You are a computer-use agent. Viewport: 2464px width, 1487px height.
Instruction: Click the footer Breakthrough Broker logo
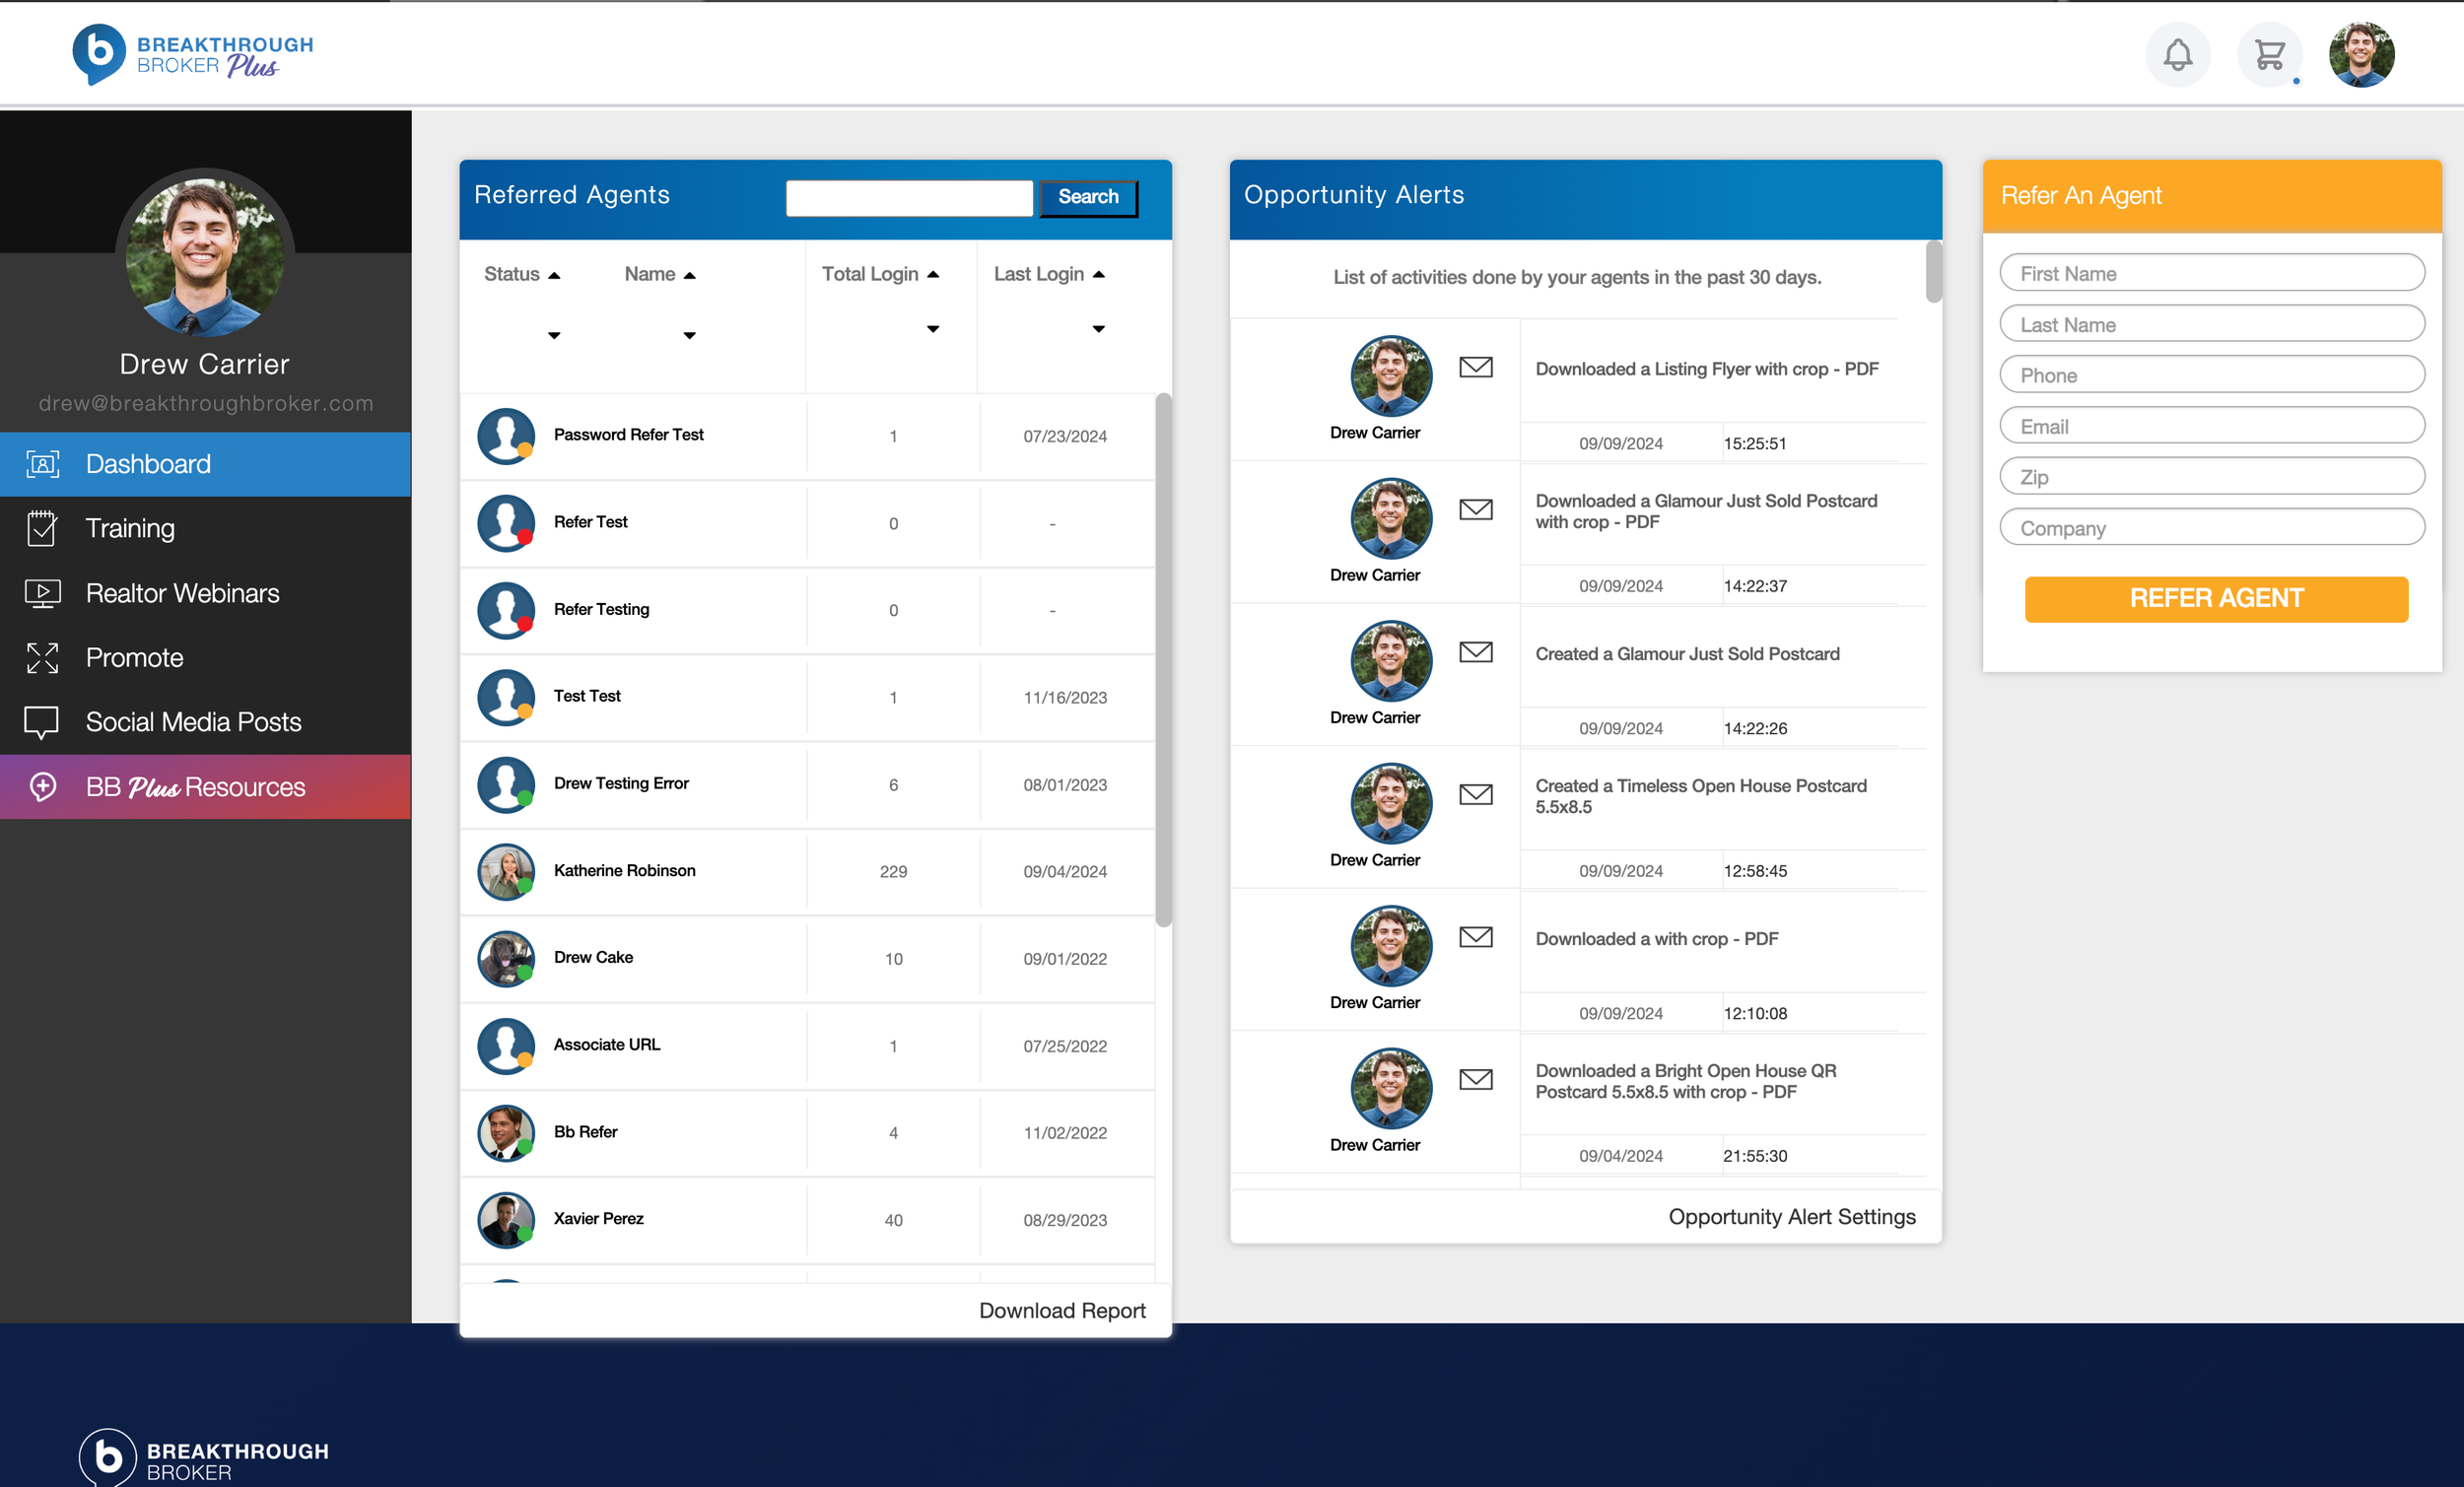coord(203,1458)
